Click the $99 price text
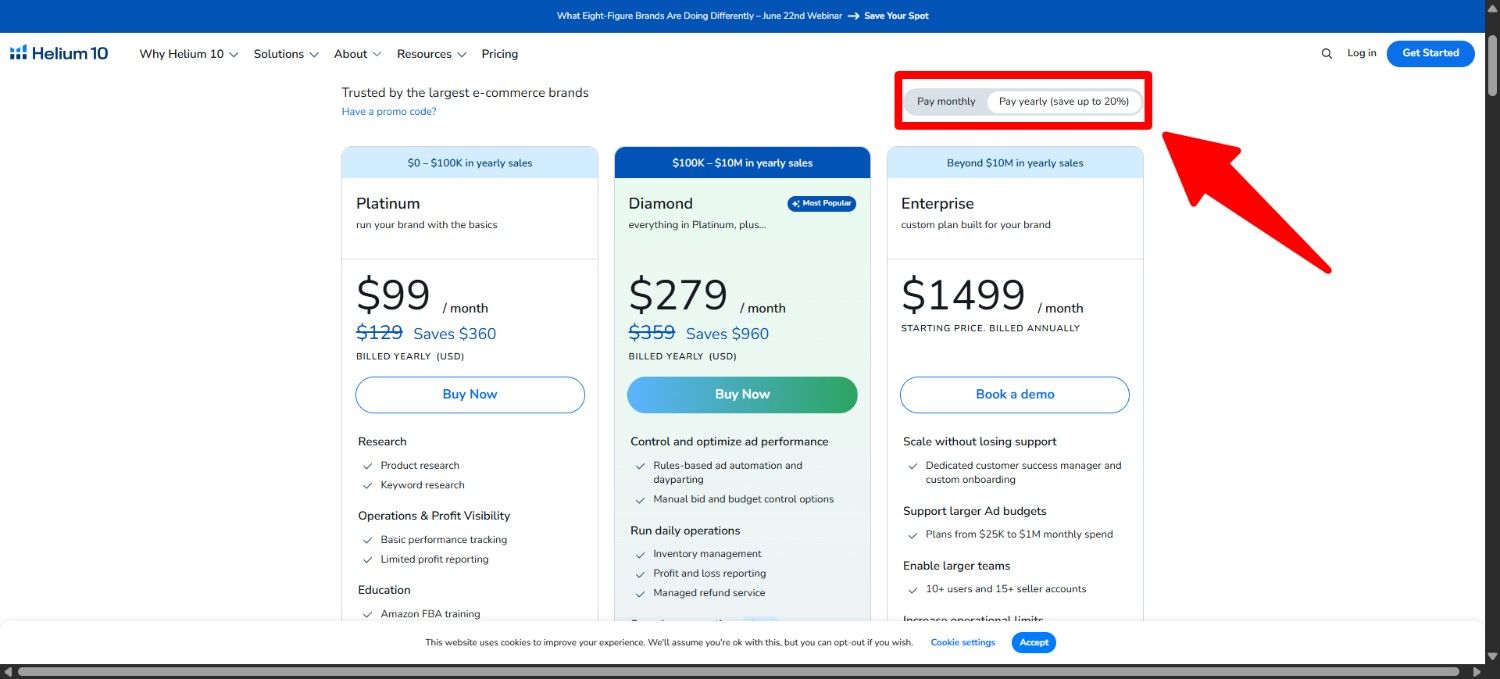1500x679 pixels. click(393, 295)
